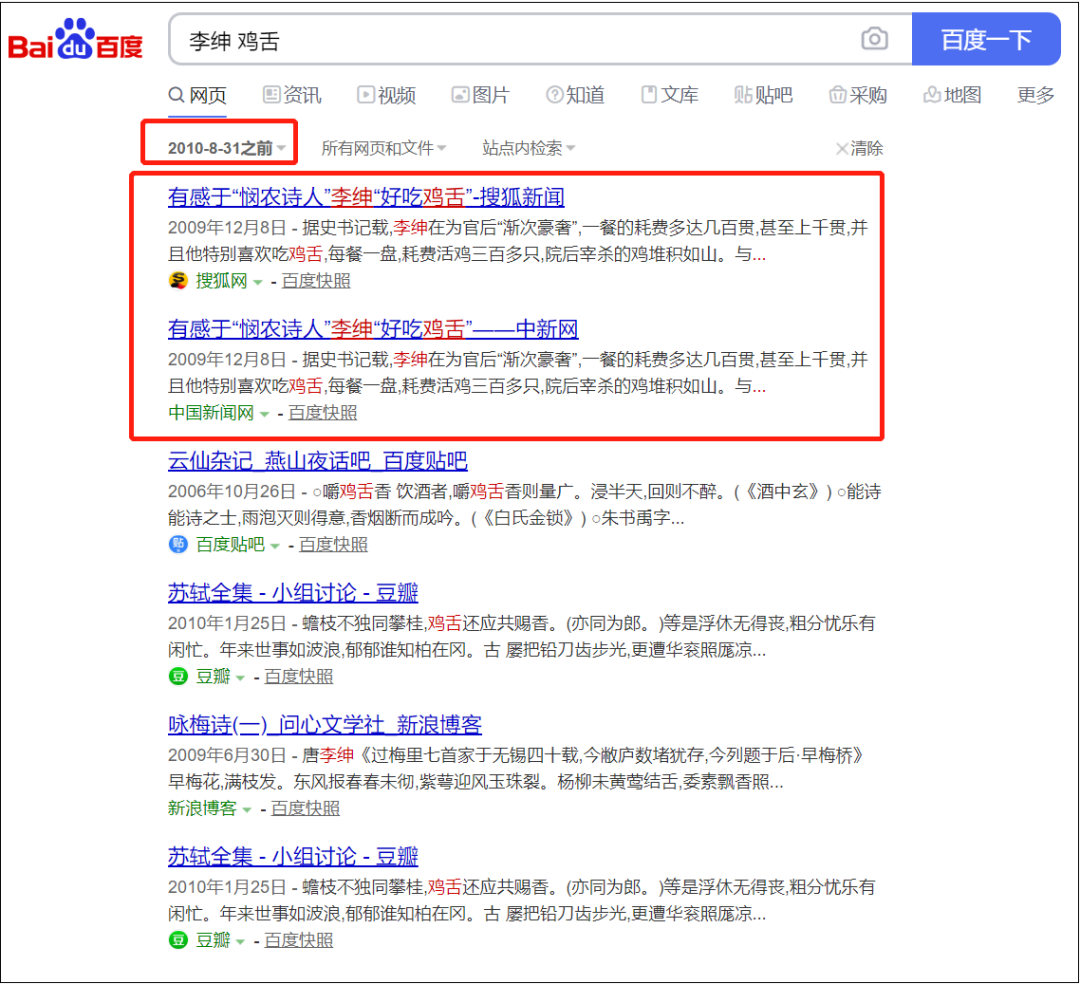Image resolution: width=1080 pixels, height=984 pixels.
Task: Click the date 2006年10月26日 in snippet
Action: click(x=227, y=492)
